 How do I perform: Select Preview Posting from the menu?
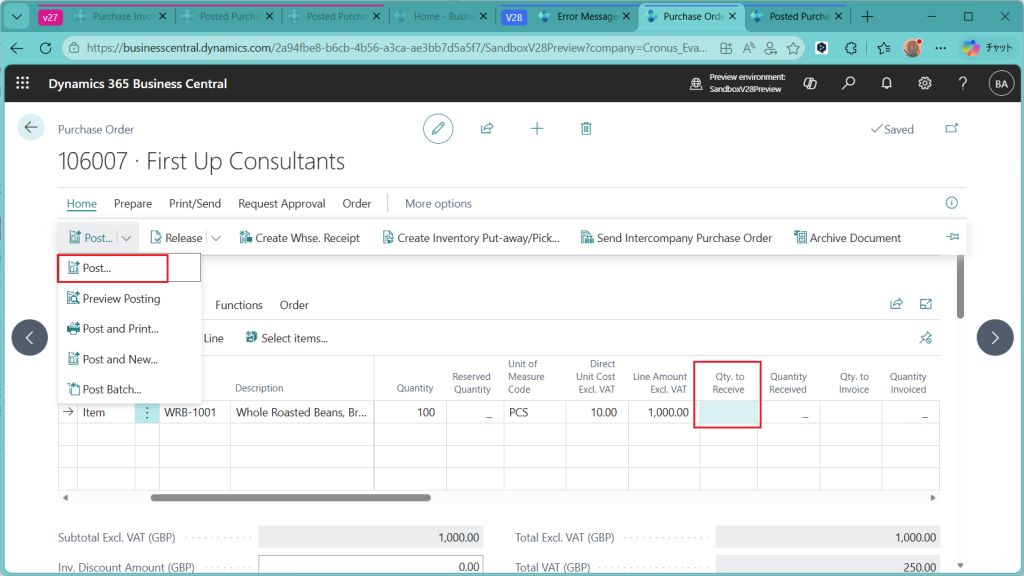(x=120, y=298)
